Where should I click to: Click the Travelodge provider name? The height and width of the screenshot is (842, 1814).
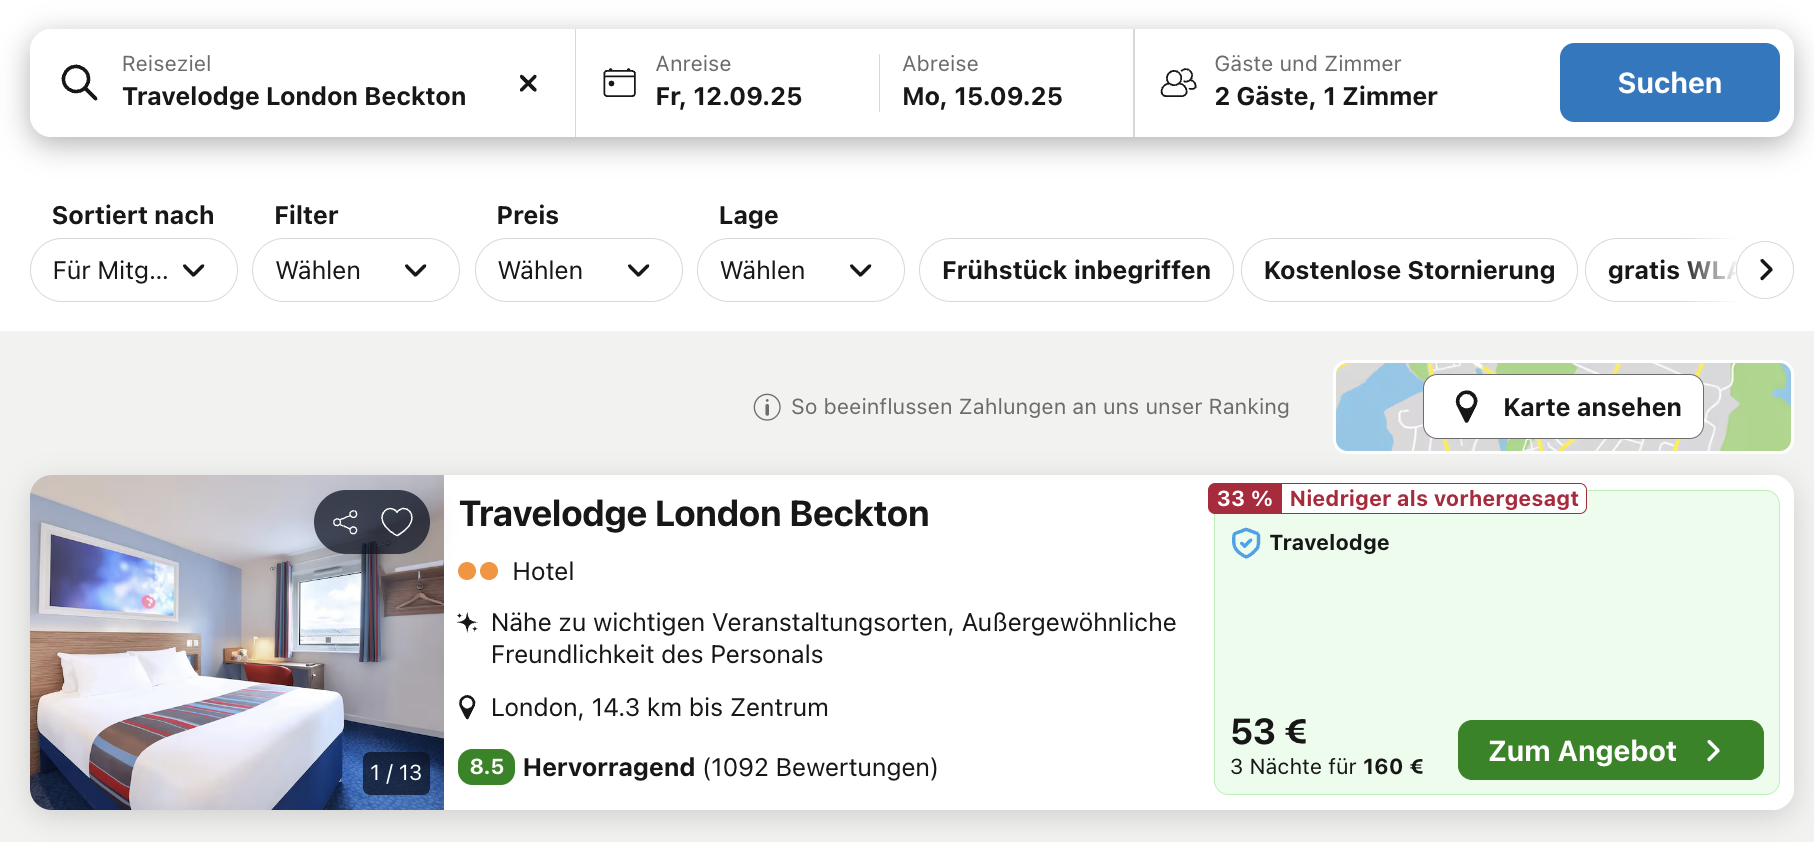click(1329, 543)
